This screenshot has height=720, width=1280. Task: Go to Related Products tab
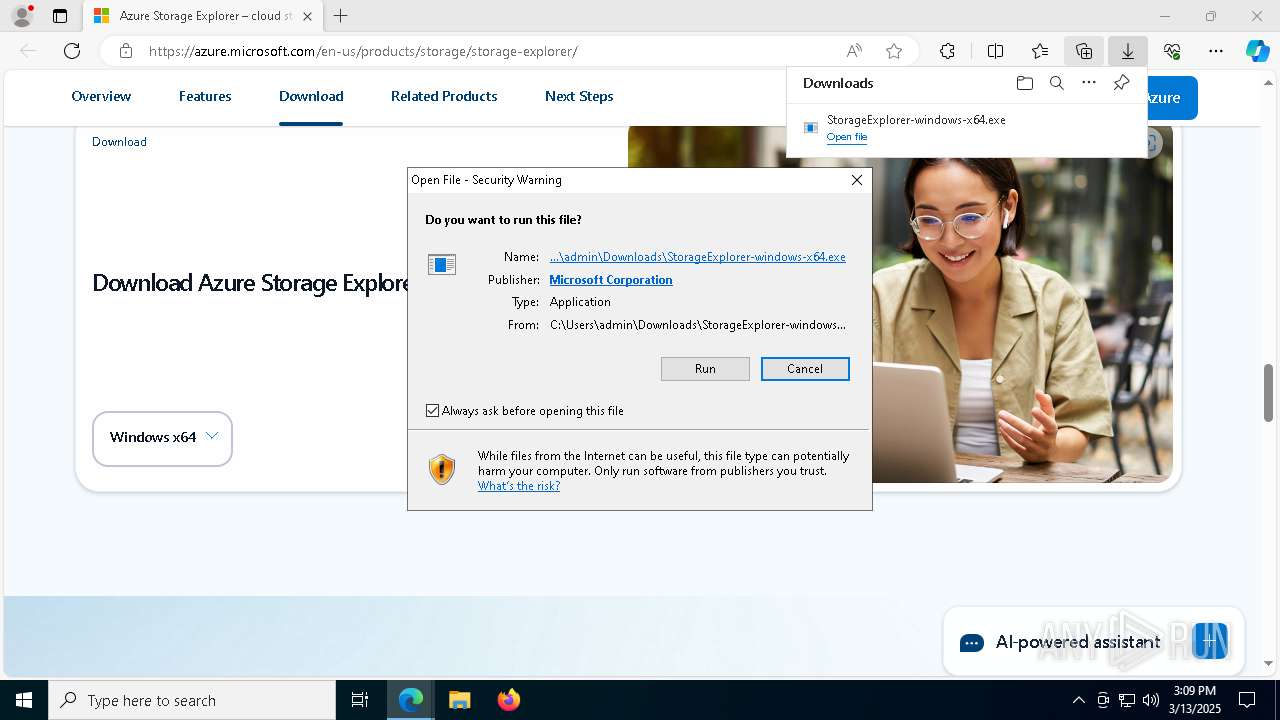pyautogui.click(x=444, y=96)
